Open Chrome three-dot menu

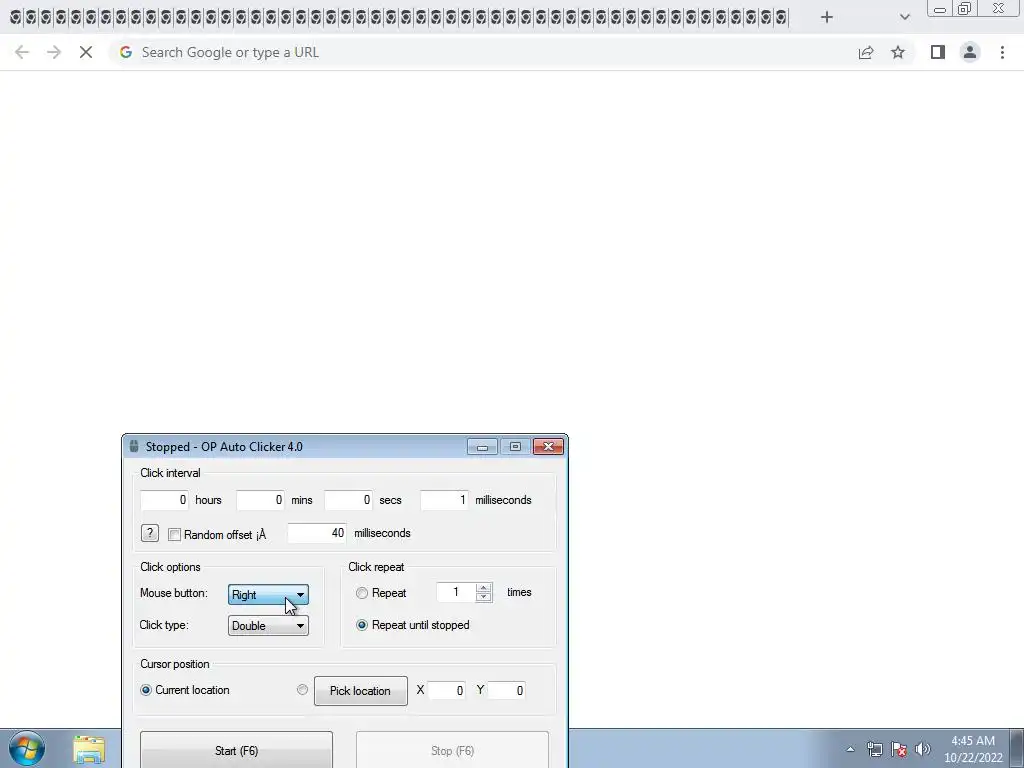click(1002, 52)
